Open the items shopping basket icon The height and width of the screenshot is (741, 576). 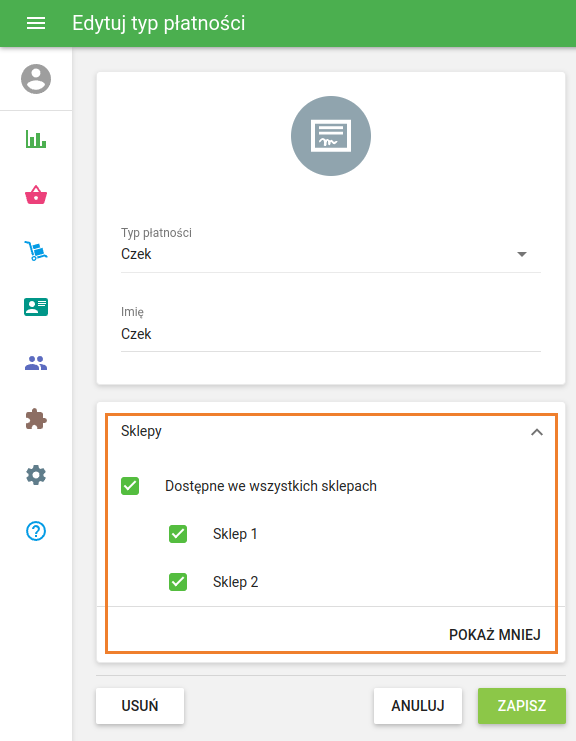click(x=36, y=195)
